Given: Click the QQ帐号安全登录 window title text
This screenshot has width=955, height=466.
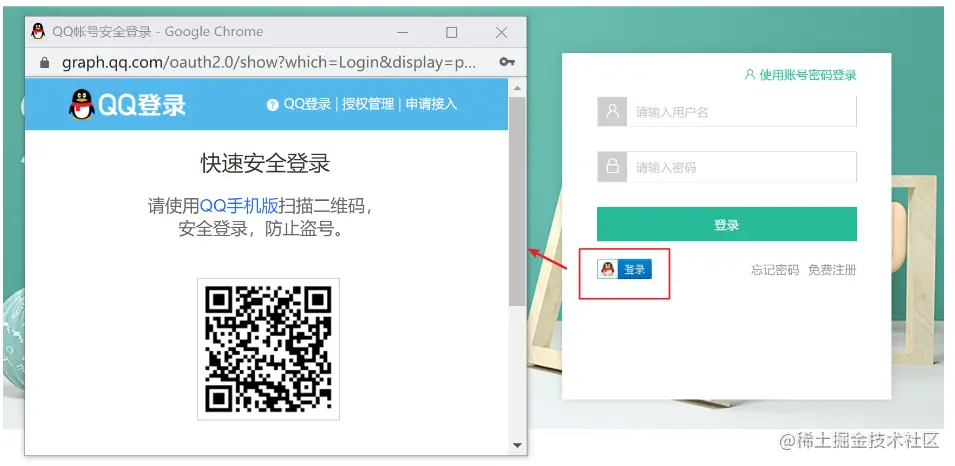Looking at the screenshot, I should tap(157, 32).
